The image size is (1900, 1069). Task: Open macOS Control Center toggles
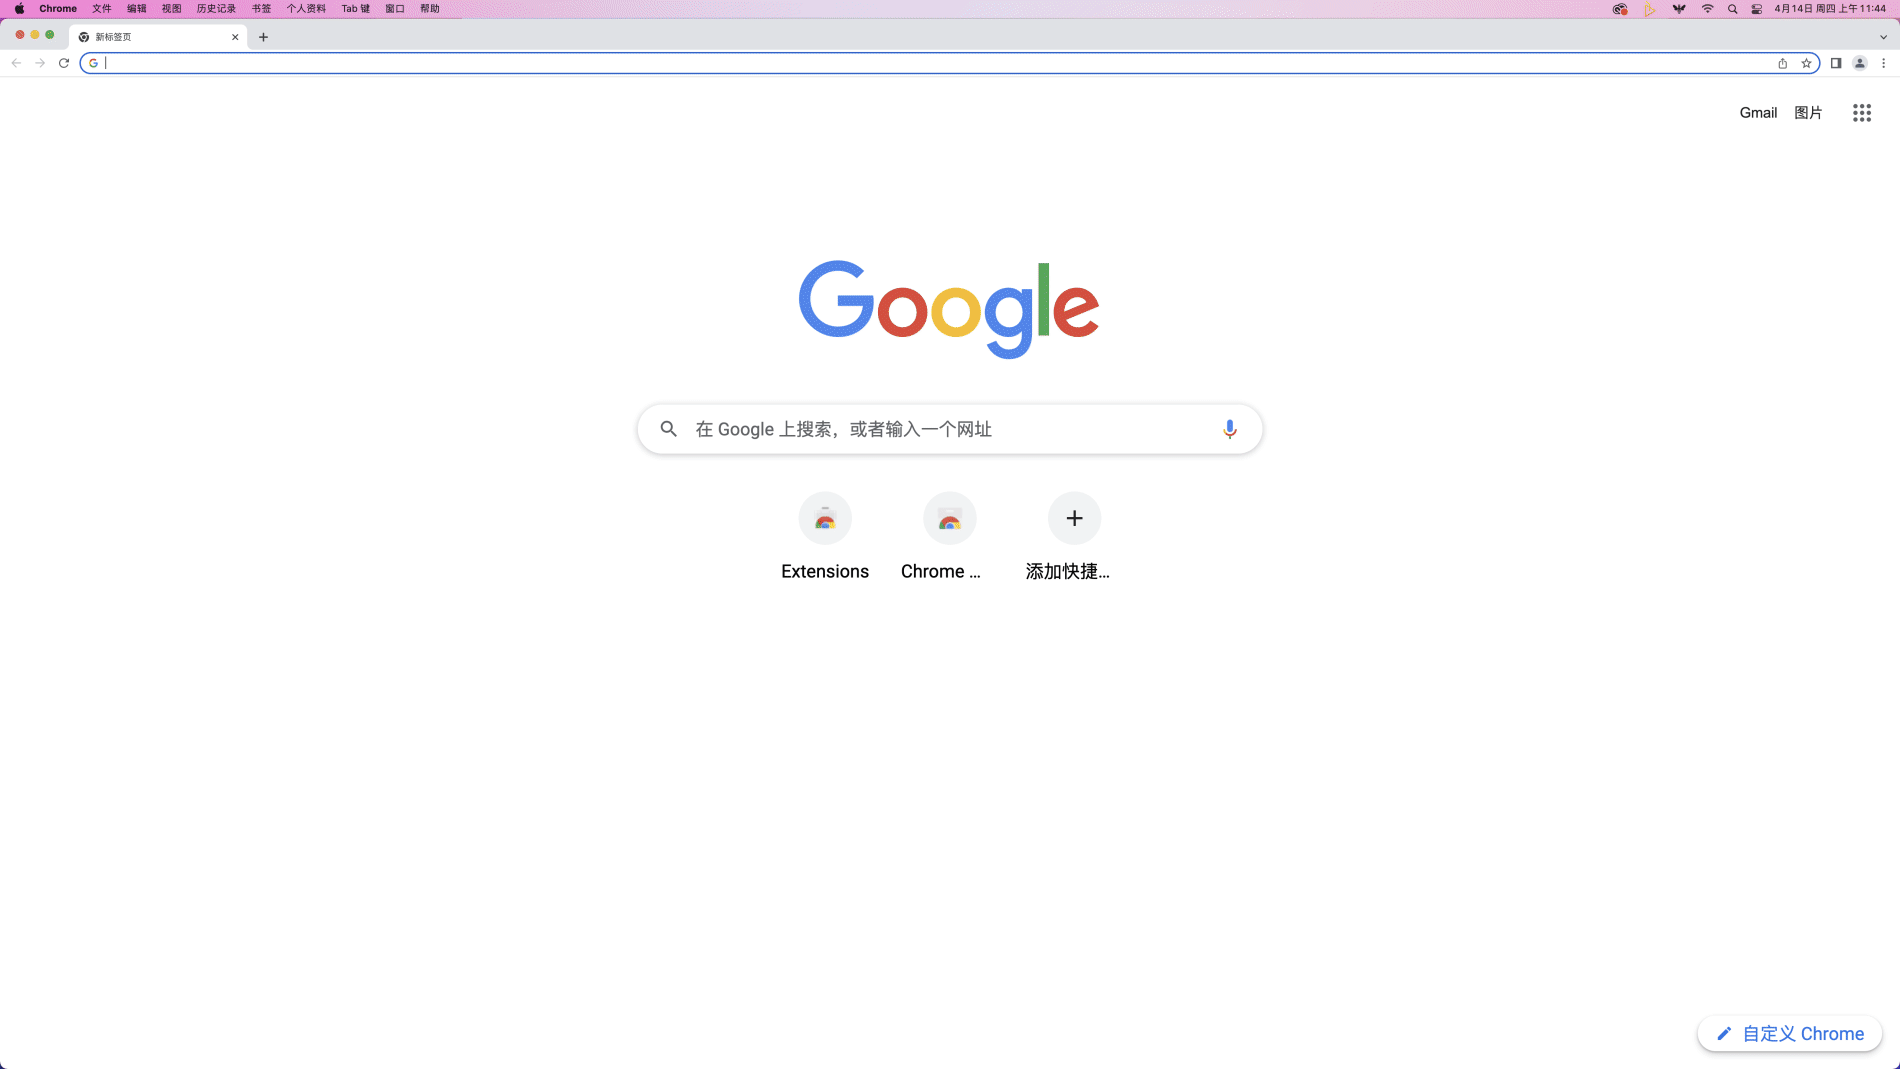tap(1756, 9)
